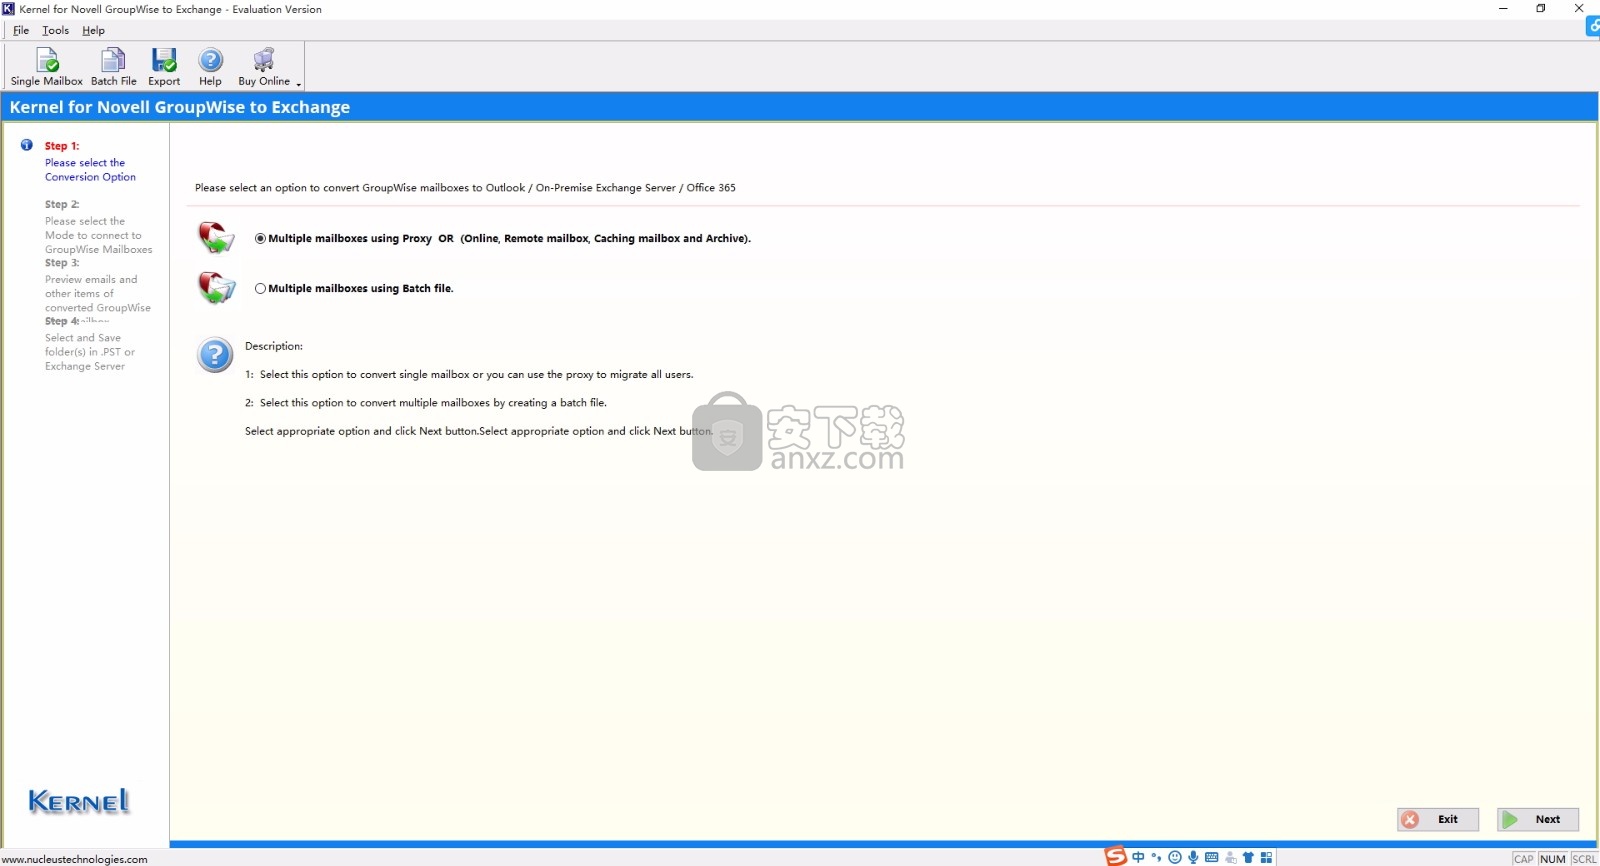Click the Exit button

pos(1438,819)
